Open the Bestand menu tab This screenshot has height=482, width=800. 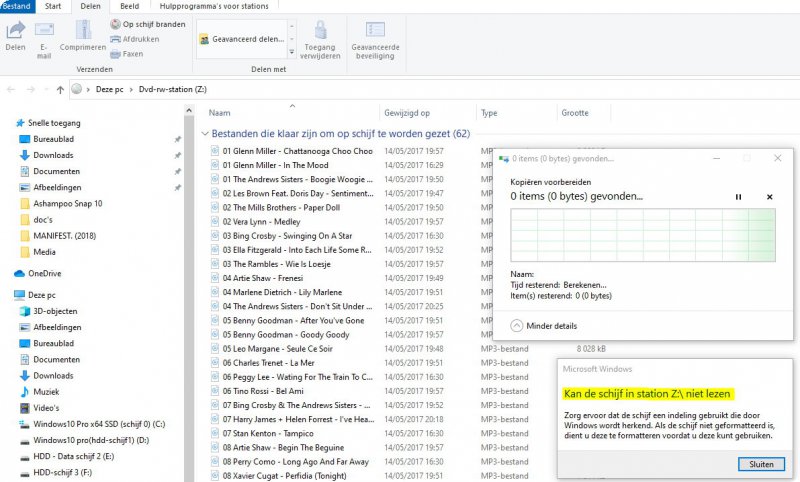[17, 6]
